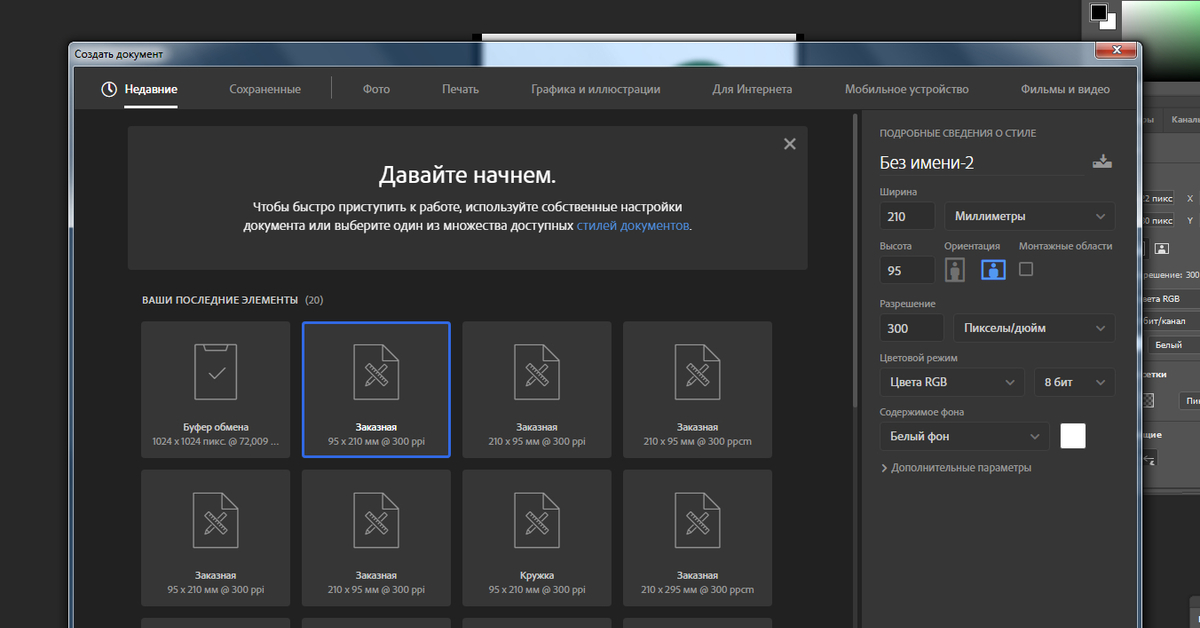Click the clock icon beside Недавние
This screenshot has height=628, width=1200.
(109, 89)
